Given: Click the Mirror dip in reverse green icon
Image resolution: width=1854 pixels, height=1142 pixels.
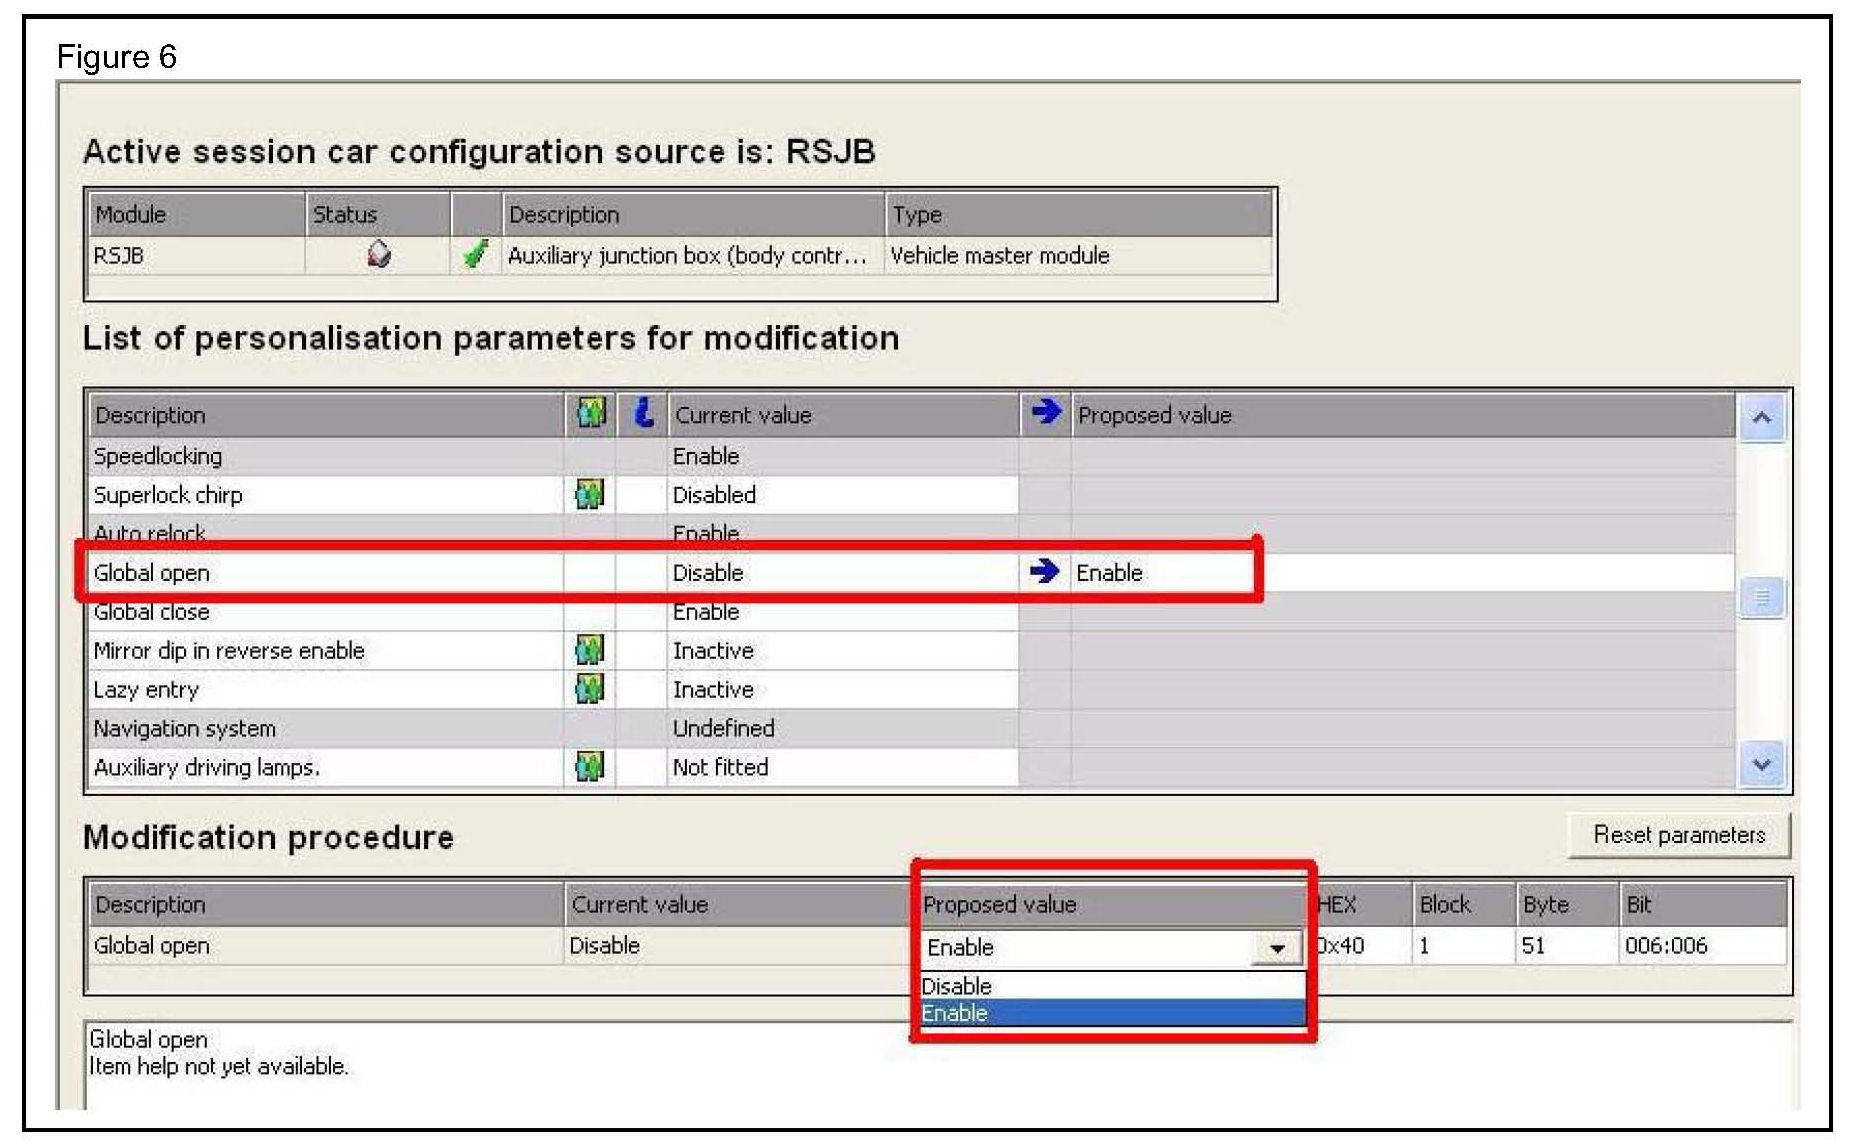Looking at the screenshot, I should pos(590,650).
